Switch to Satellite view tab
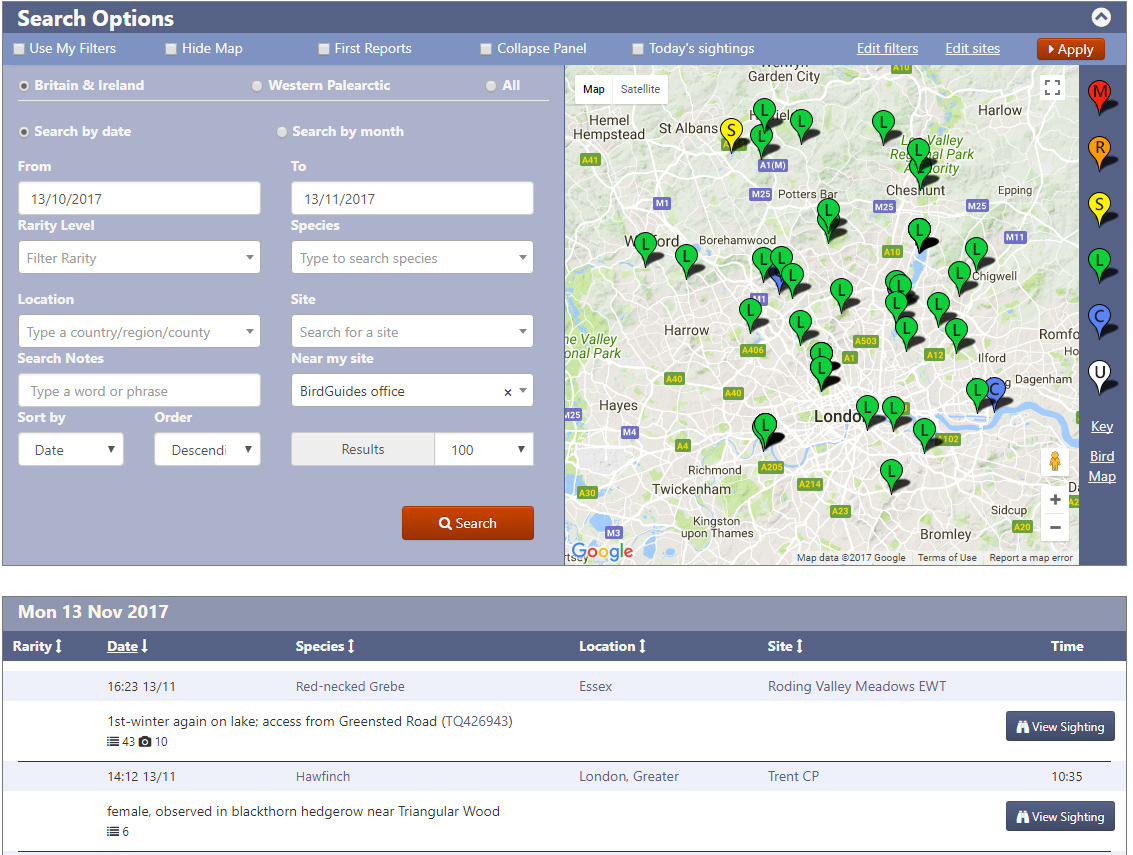Image resolution: width=1133 pixels, height=855 pixels. click(640, 89)
